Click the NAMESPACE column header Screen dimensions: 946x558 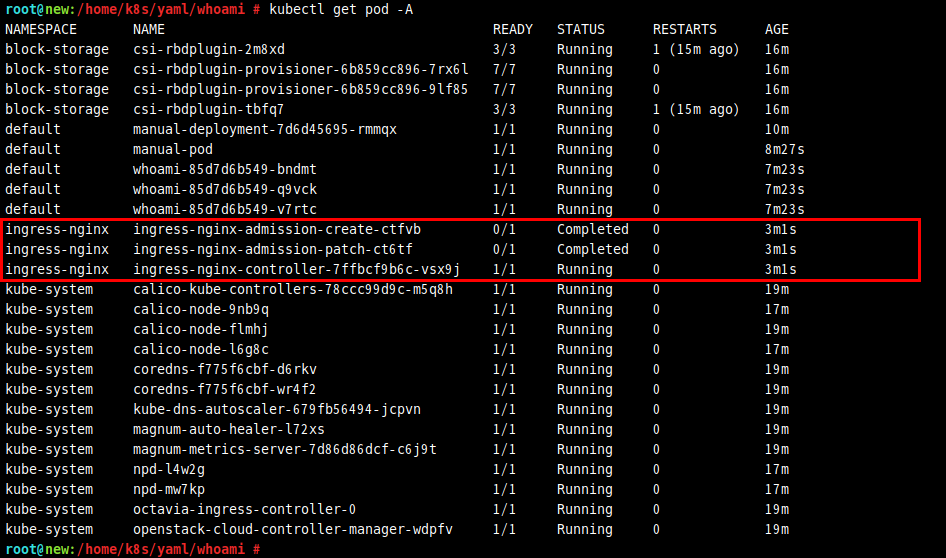pyautogui.click(x=41, y=30)
